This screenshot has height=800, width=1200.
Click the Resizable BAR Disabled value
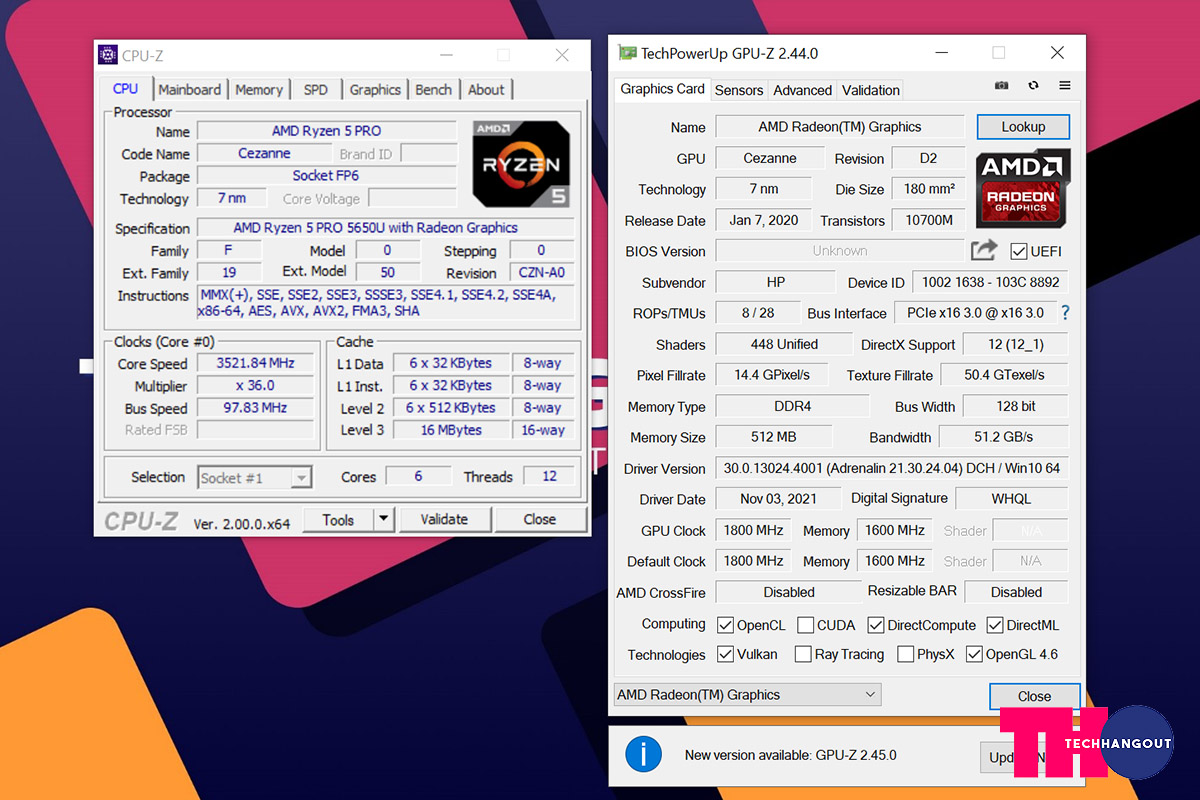1016,592
